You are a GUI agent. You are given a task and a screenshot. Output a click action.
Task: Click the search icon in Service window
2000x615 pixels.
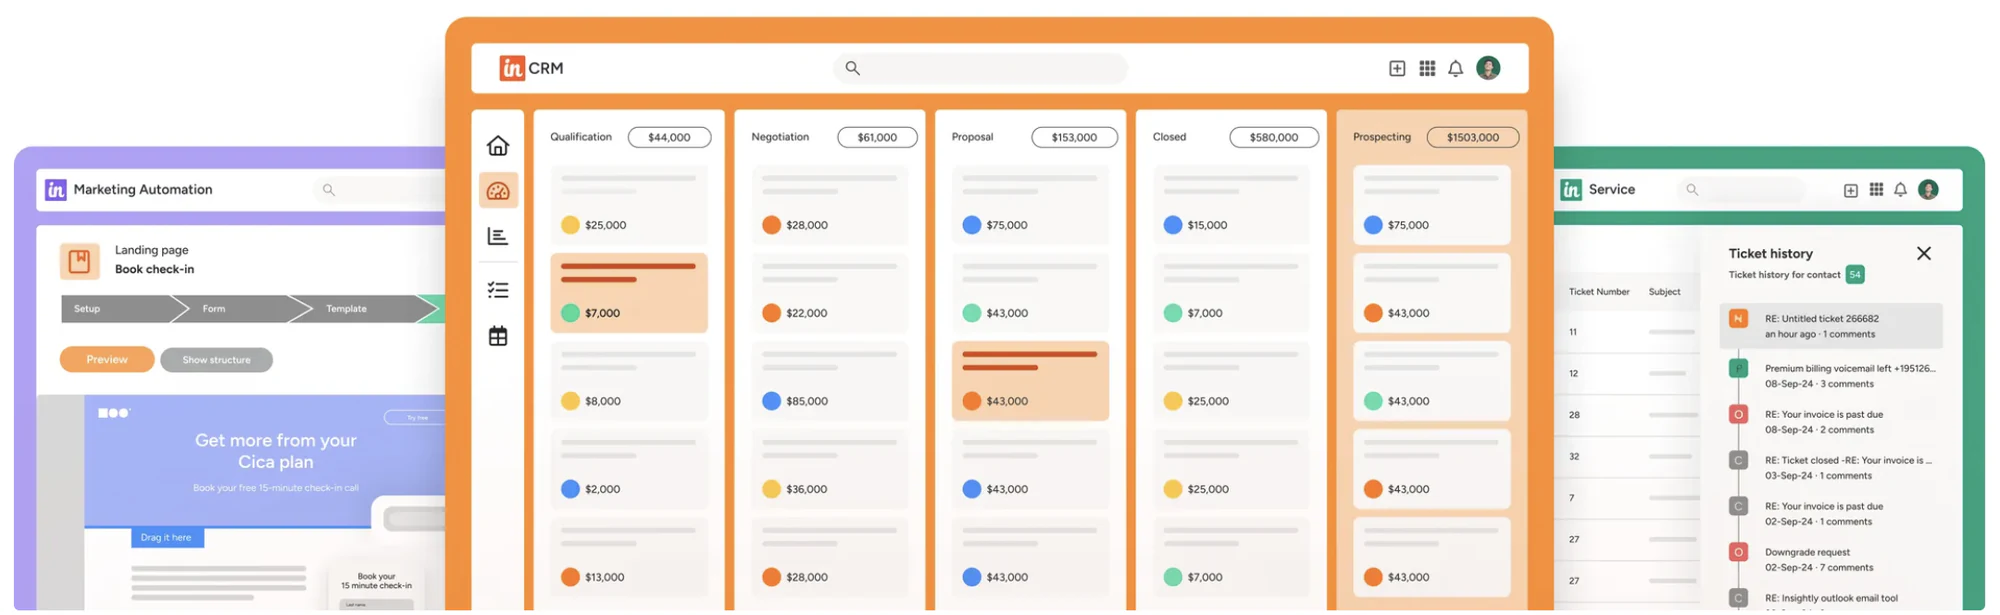point(1692,189)
